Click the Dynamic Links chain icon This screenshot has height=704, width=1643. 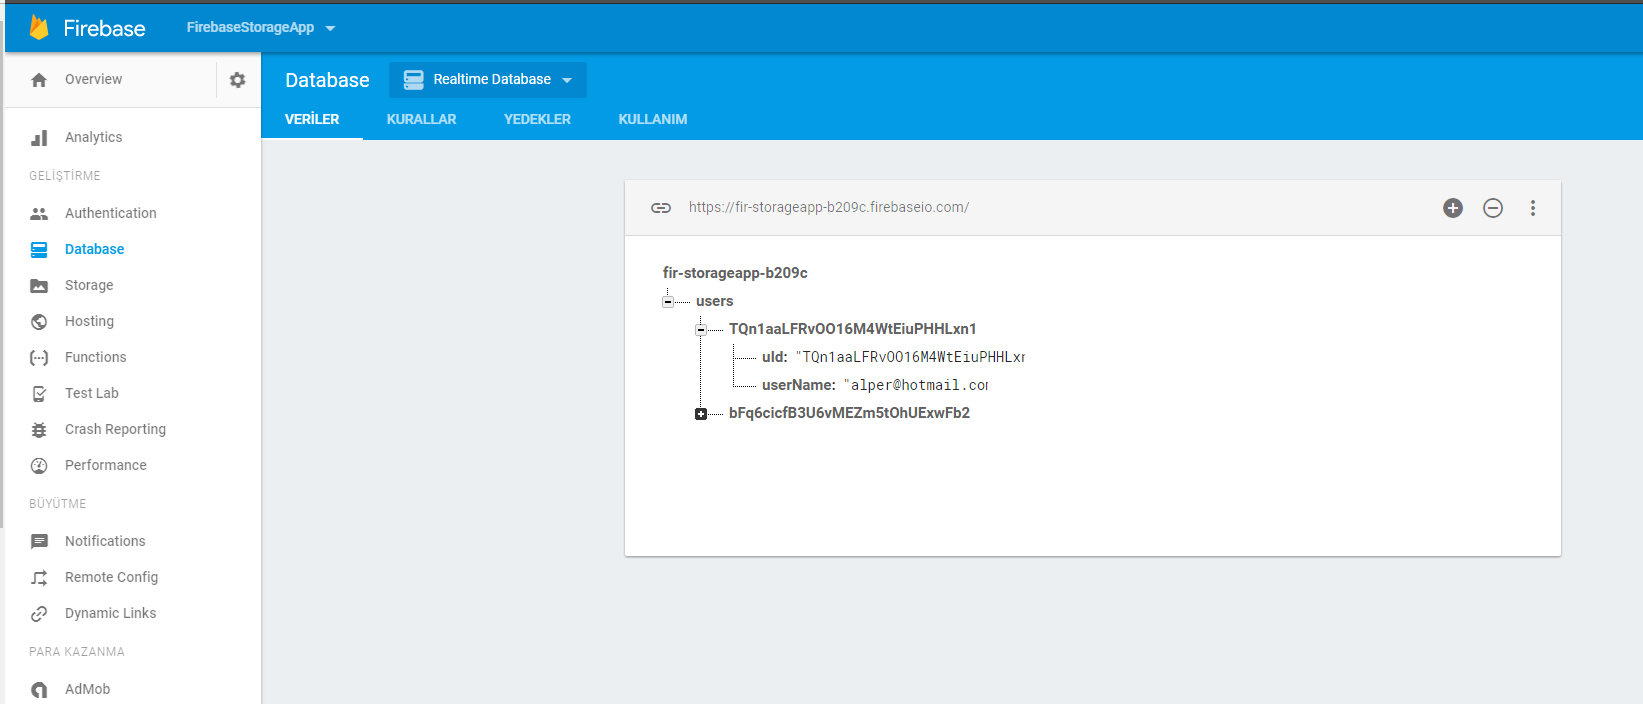39,614
